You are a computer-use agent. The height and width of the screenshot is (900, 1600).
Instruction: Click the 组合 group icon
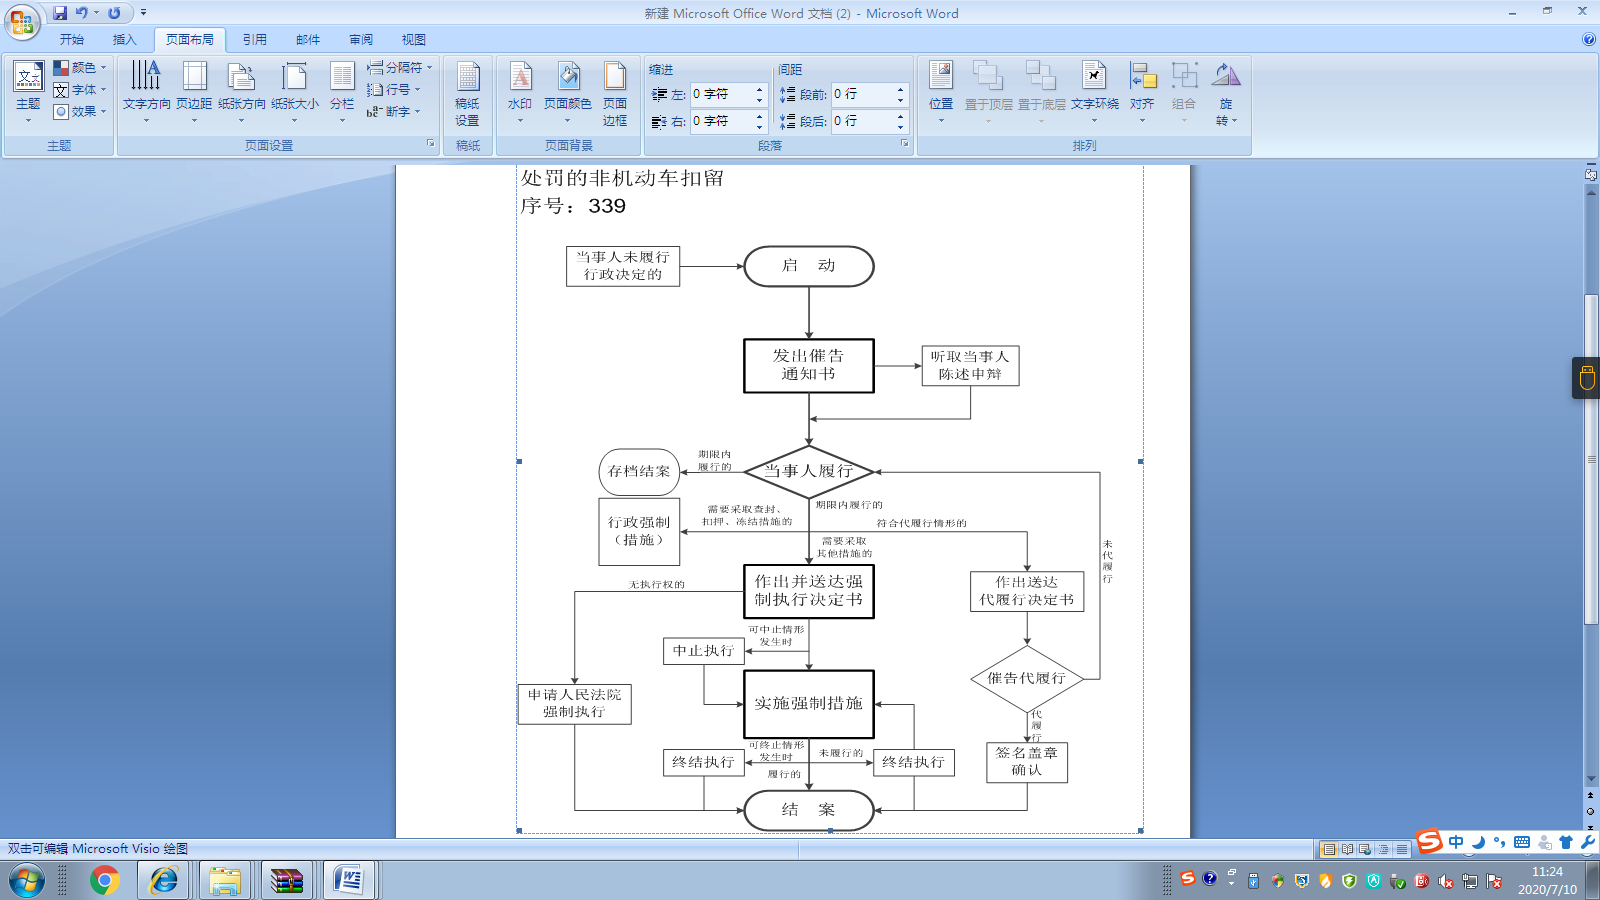click(x=1184, y=77)
